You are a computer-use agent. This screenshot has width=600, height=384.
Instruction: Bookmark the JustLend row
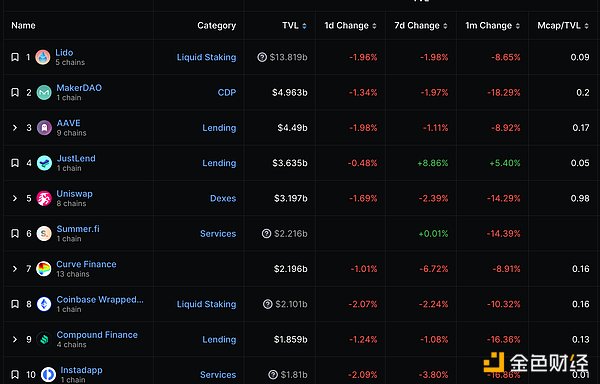15,163
